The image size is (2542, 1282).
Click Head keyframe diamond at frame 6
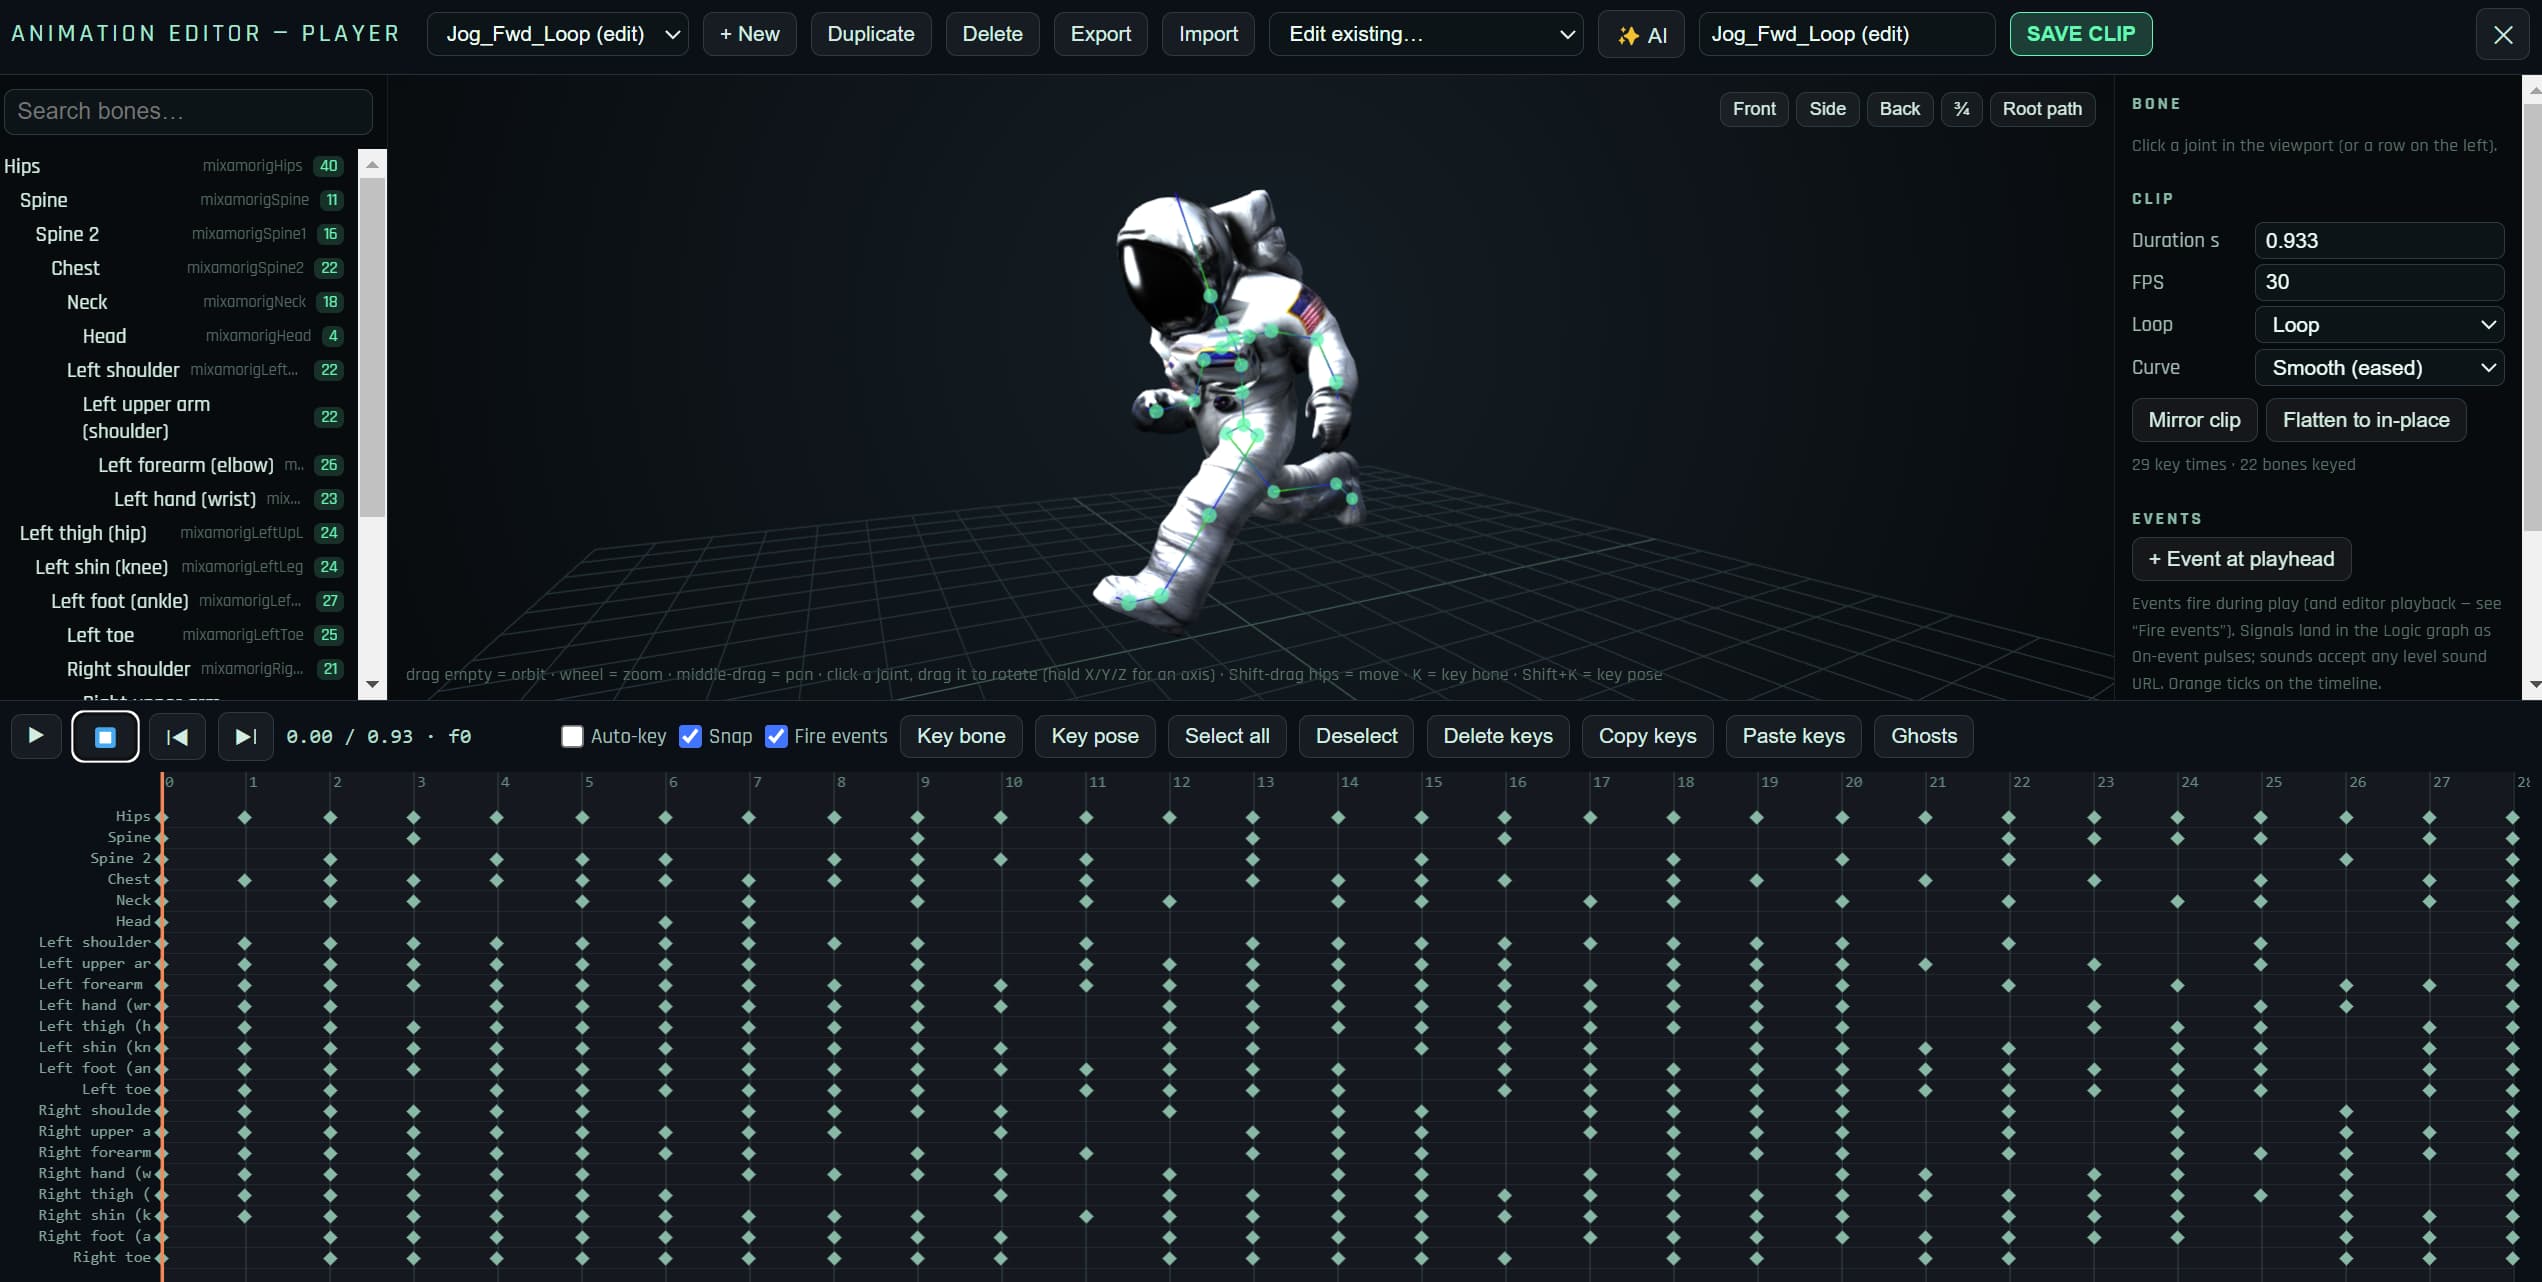(665, 922)
